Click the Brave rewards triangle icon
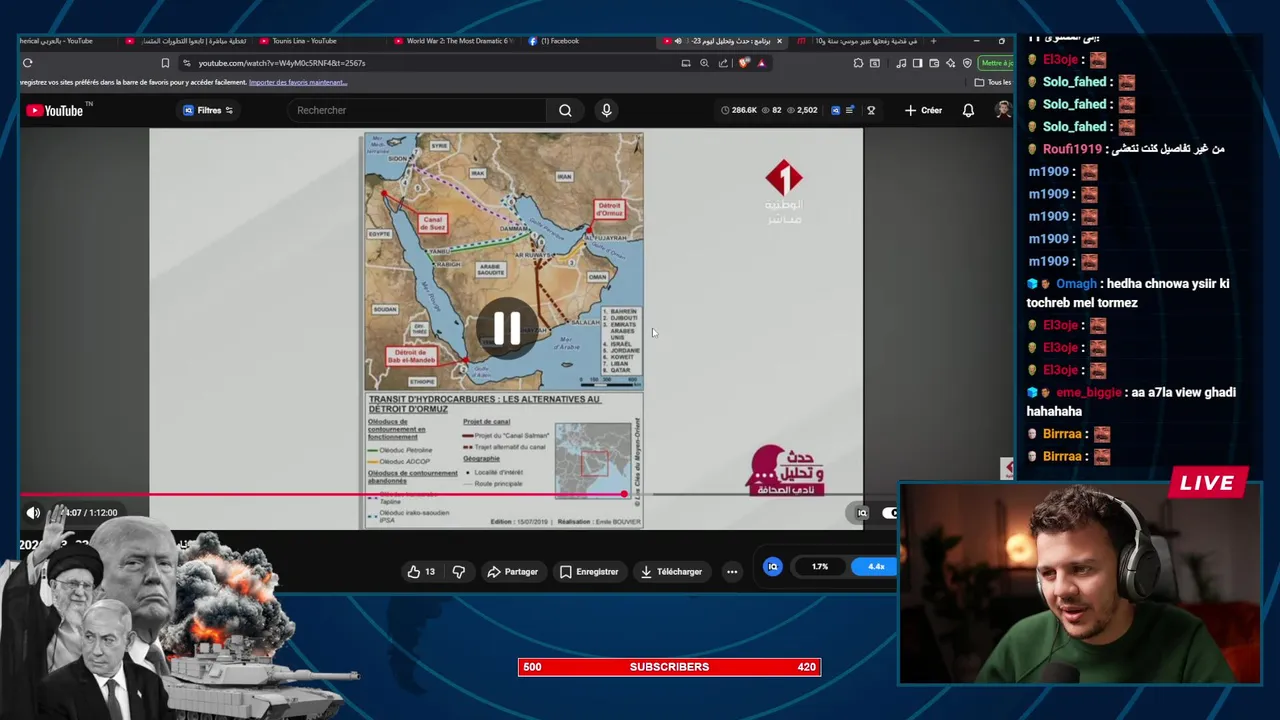The image size is (1280, 720). [x=761, y=63]
